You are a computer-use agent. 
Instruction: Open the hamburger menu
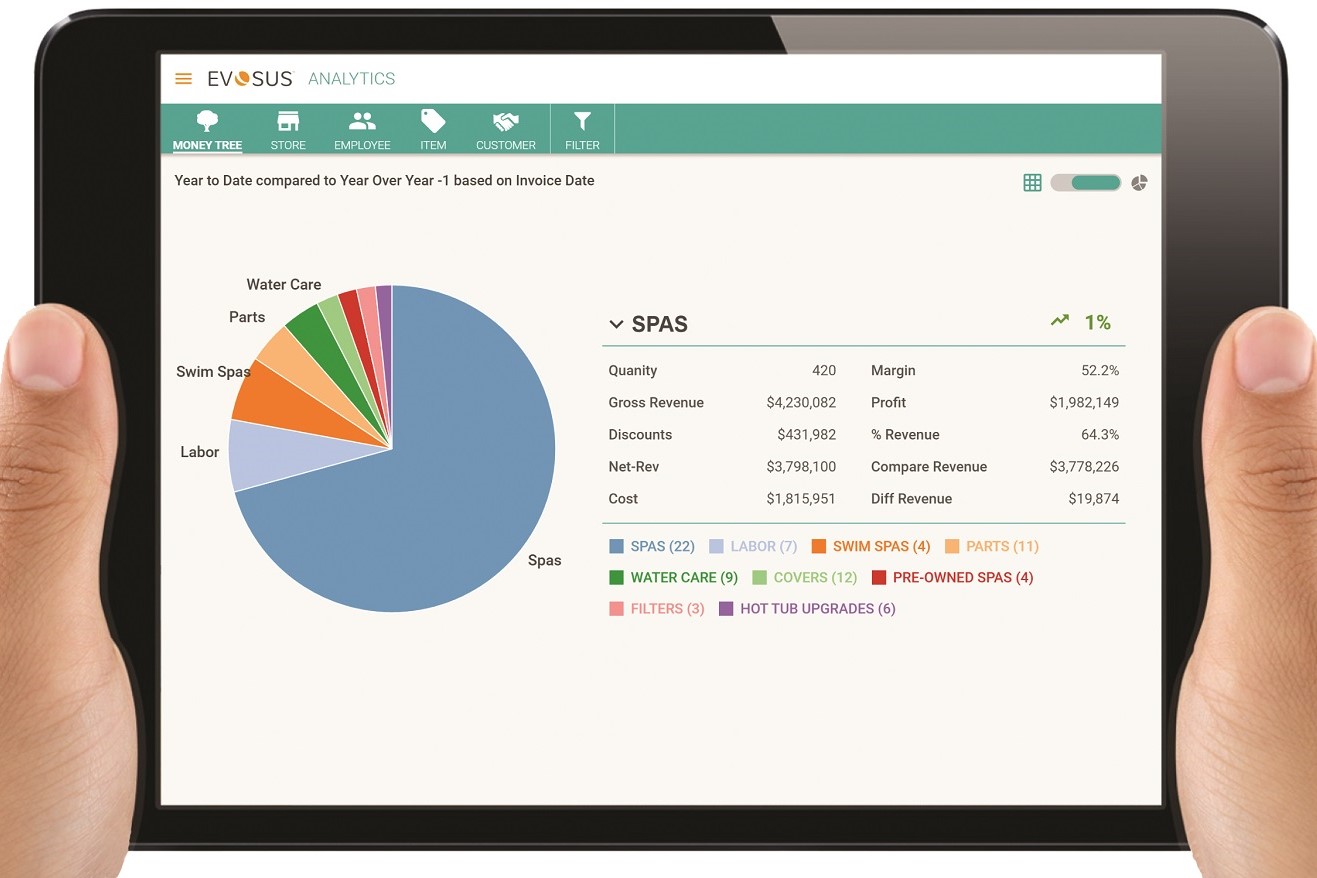click(x=183, y=79)
